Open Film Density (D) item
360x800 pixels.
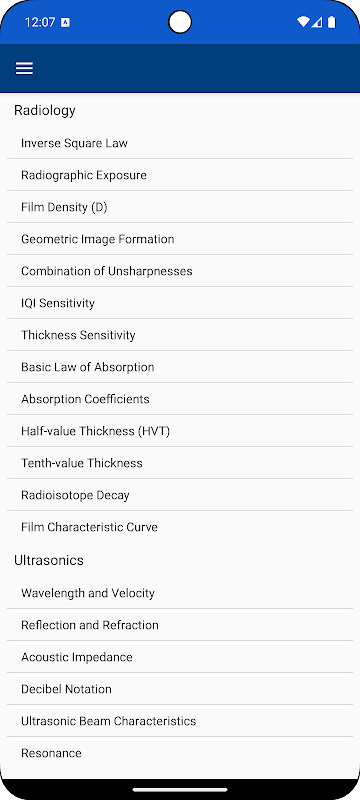click(x=180, y=207)
